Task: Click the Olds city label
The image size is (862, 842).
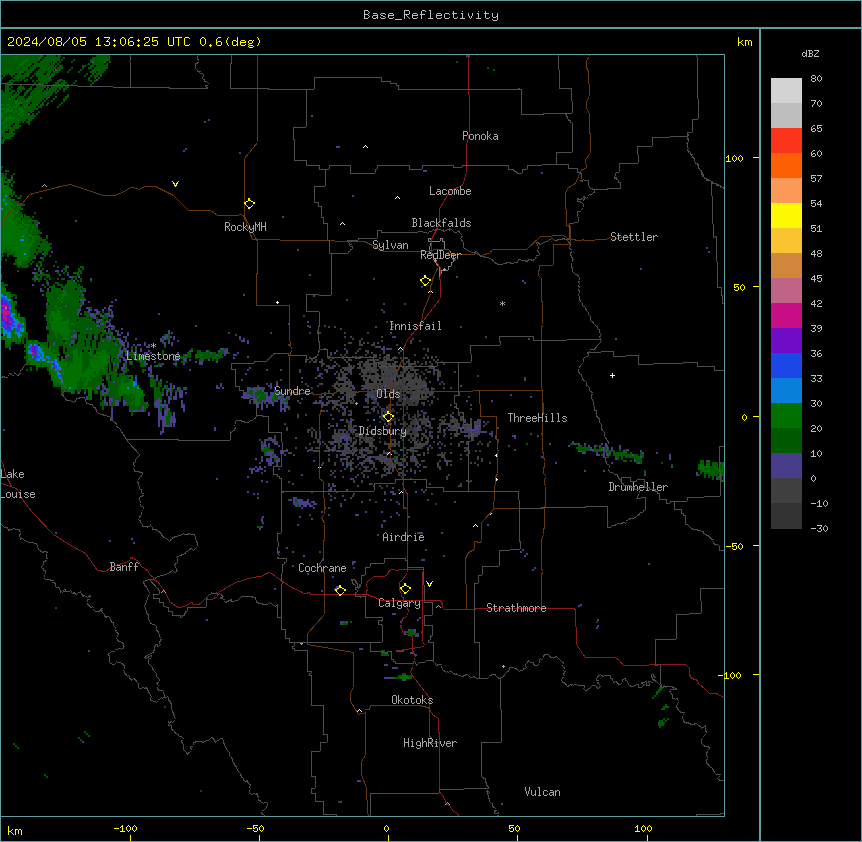Action: click(388, 394)
